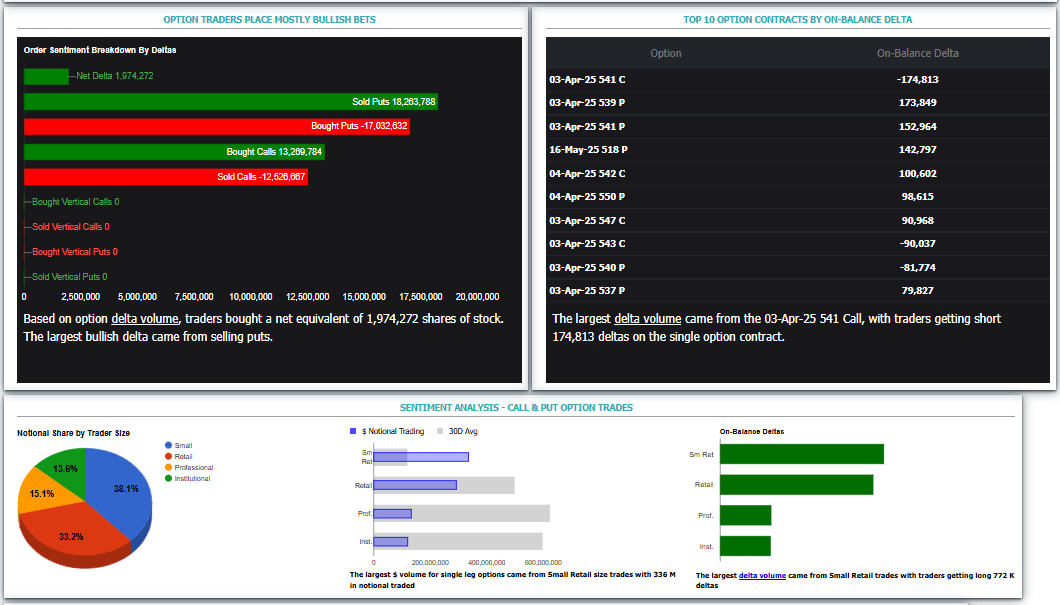Screen dimensions: 1060x605
Task: Click the 98,615 delta value
Action: point(917,197)
